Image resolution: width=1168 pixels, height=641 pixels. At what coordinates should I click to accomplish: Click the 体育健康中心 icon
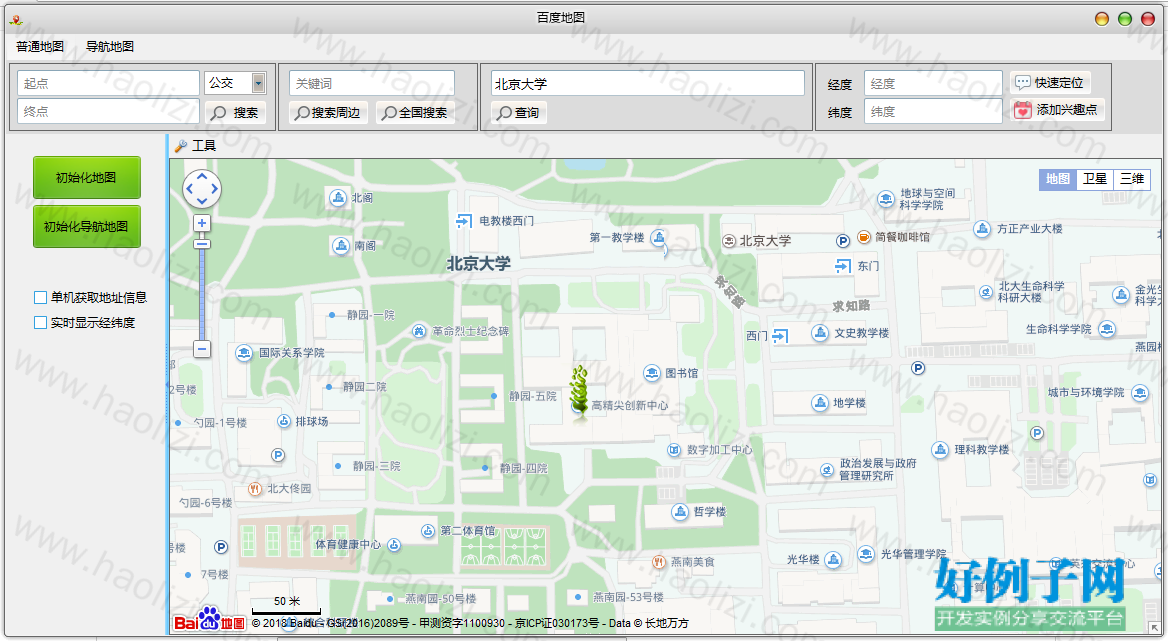point(394,545)
